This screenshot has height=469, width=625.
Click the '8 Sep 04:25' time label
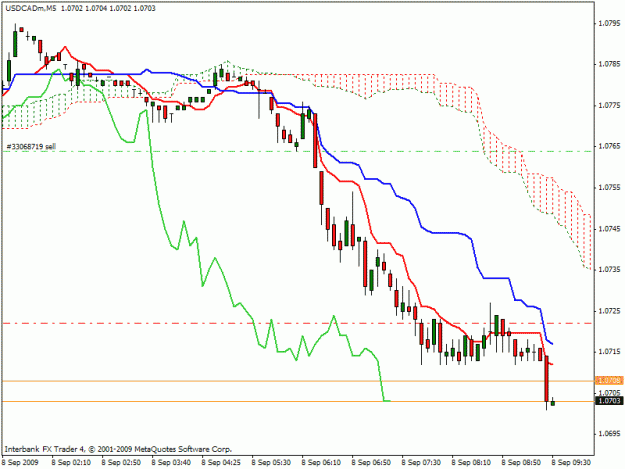click(x=221, y=463)
